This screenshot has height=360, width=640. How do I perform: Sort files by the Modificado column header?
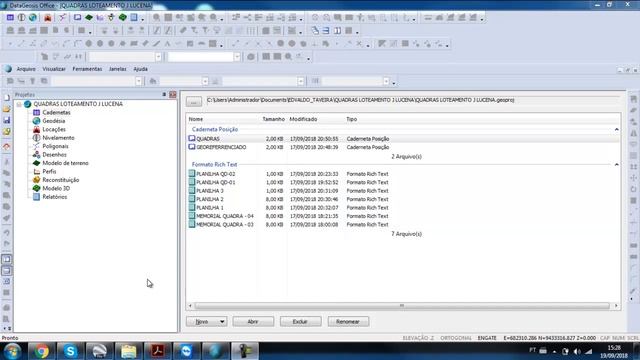(303, 119)
